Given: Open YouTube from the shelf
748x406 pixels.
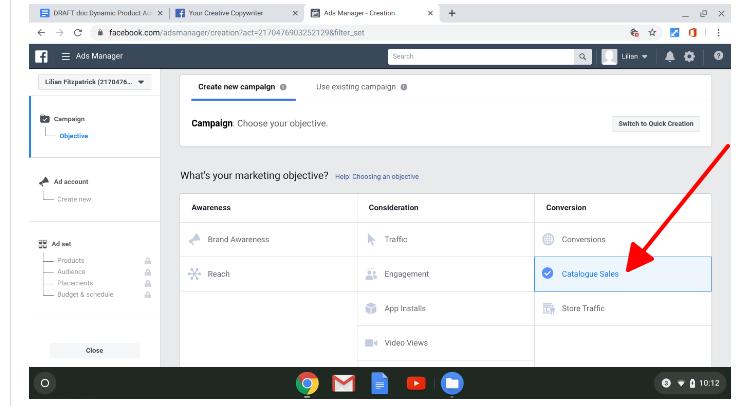Looking at the screenshot, I should coord(416,383).
